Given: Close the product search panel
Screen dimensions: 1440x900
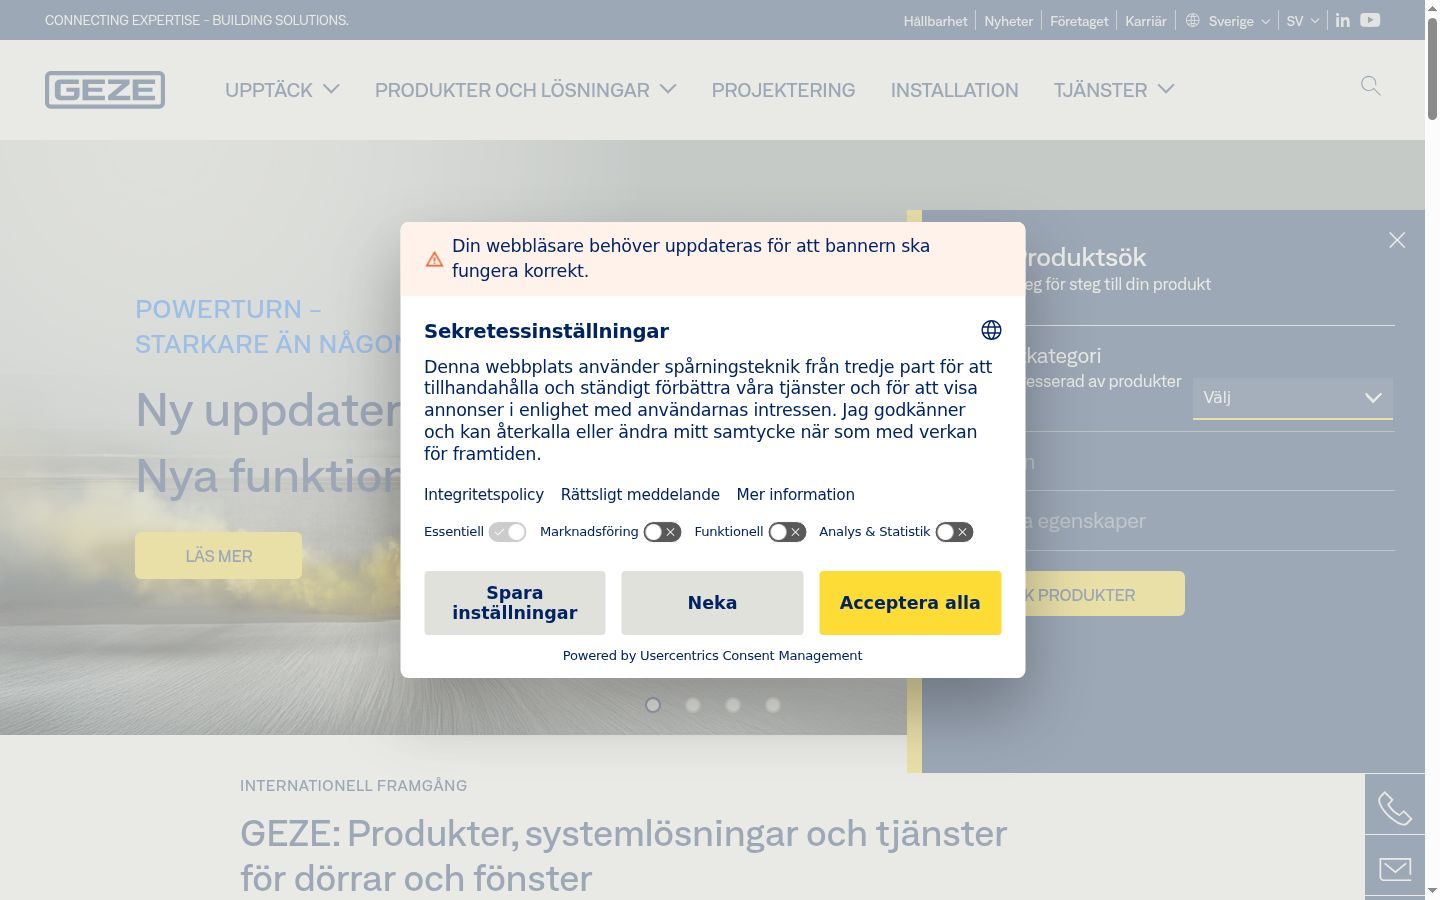Looking at the screenshot, I should coord(1397,240).
